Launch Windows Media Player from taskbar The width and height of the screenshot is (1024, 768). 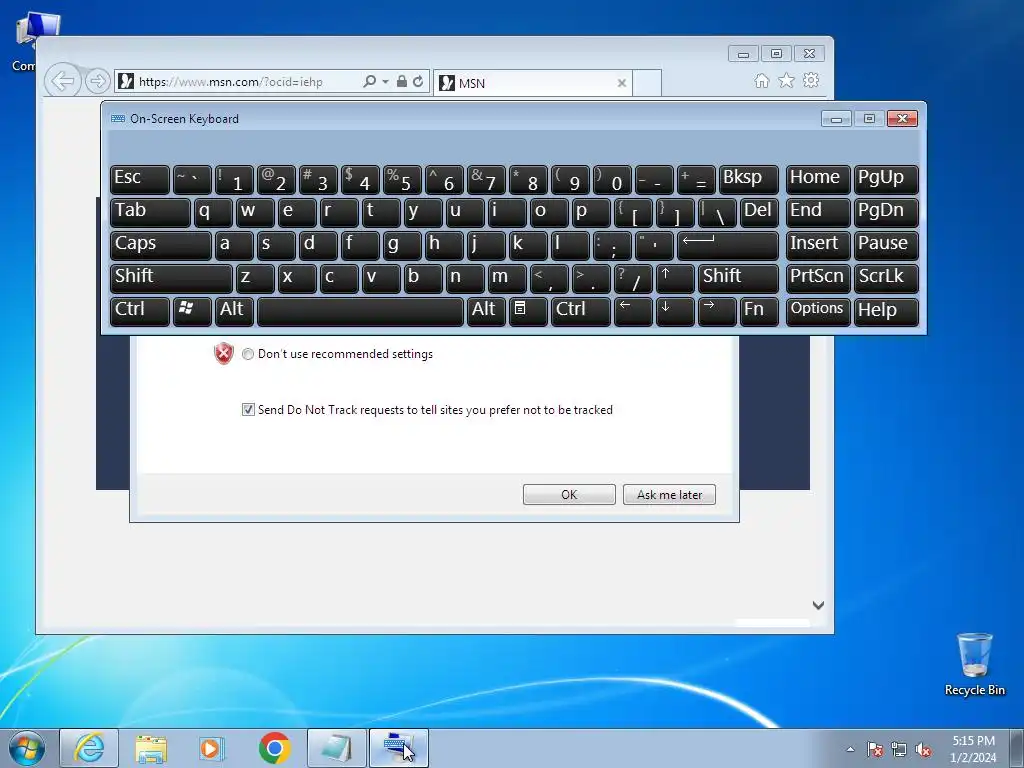pyautogui.click(x=212, y=748)
